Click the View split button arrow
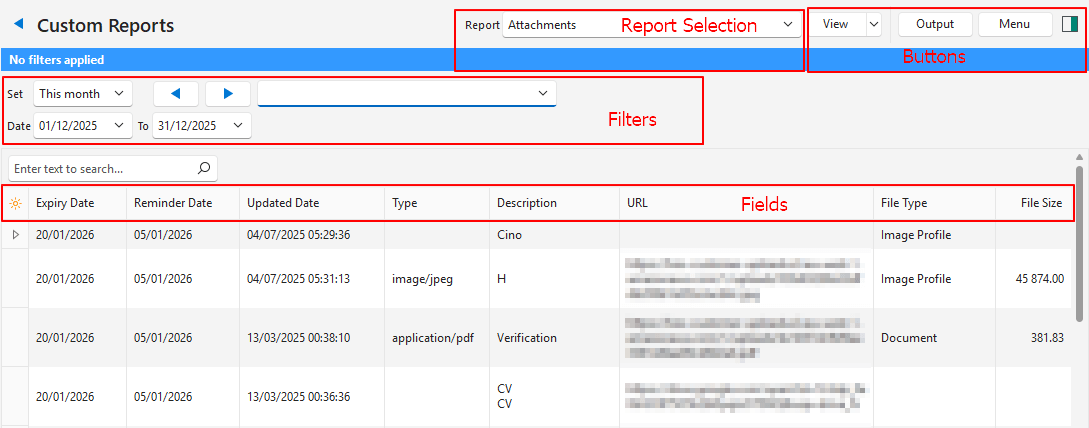Viewport: 1089px width, 428px height. 873,25
